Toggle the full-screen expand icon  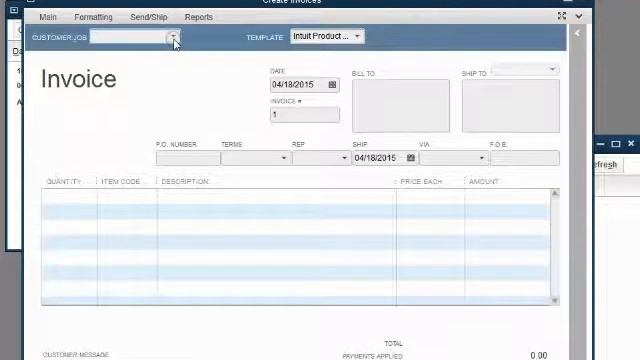tap(562, 16)
